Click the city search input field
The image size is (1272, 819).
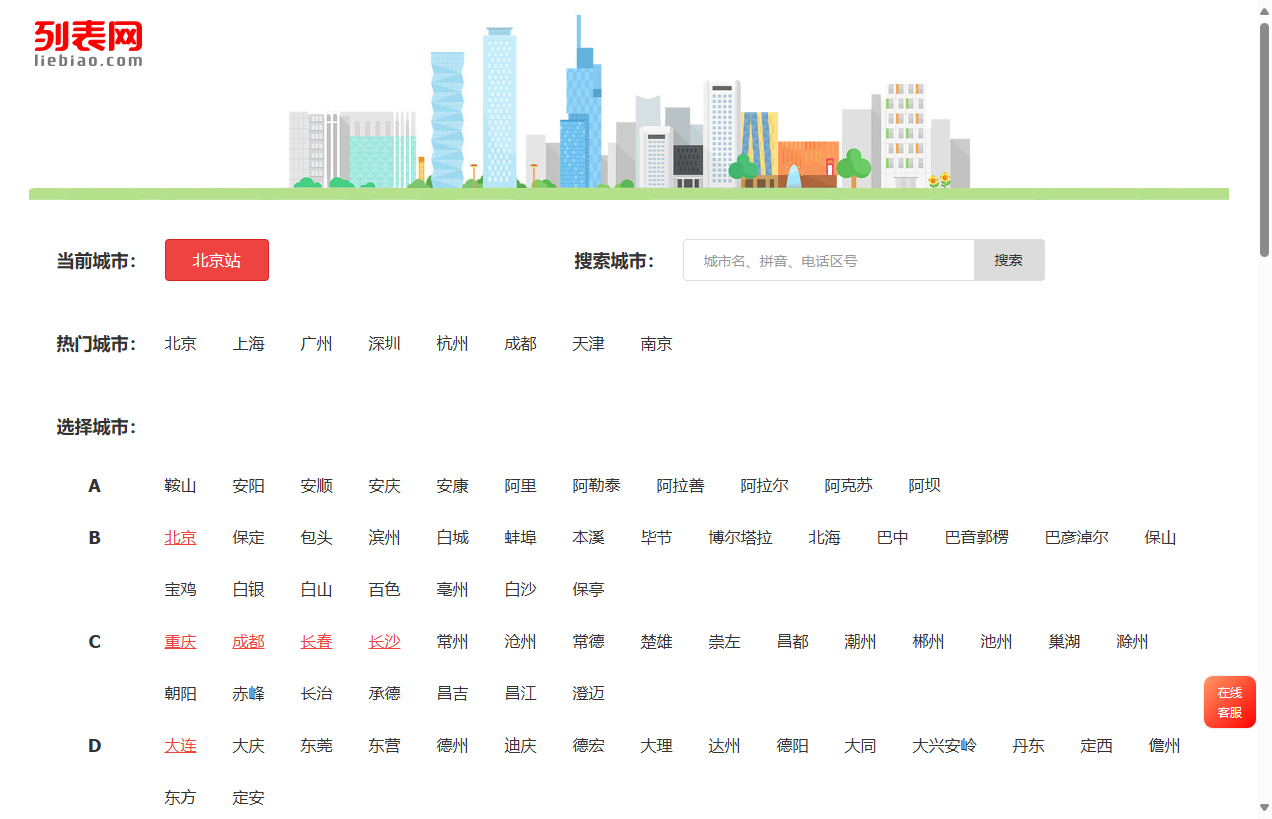pyautogui.click(x=828, y=259)
